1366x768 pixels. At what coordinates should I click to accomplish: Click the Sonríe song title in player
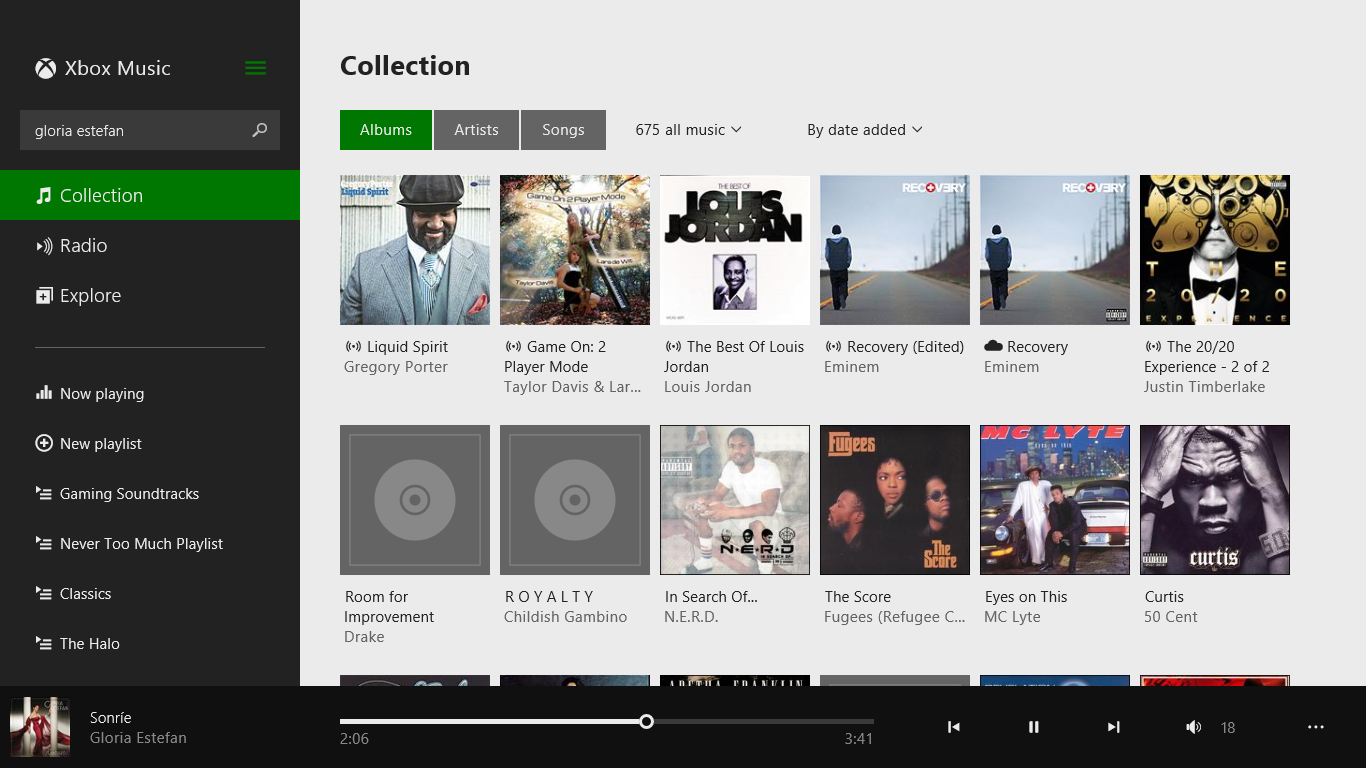coord(111,717)
